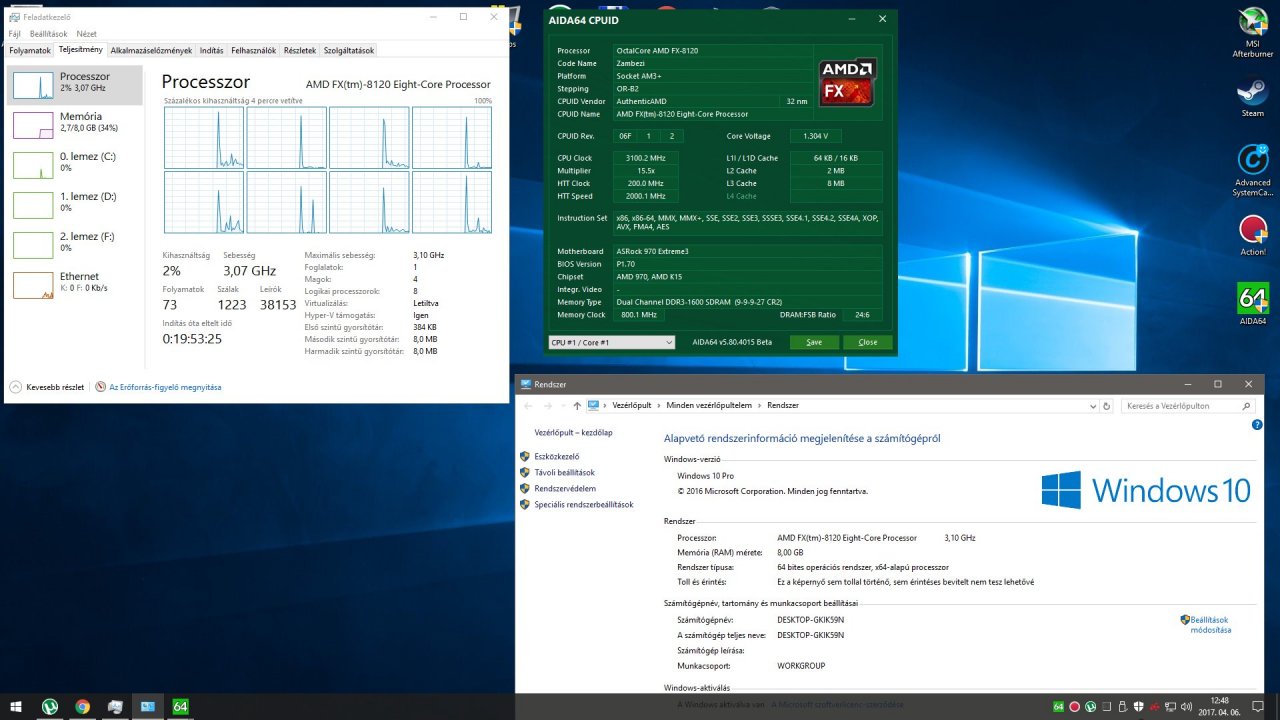
Task: Click the taskbar clock showing 12:48
Action: (x=1218, y=707)
